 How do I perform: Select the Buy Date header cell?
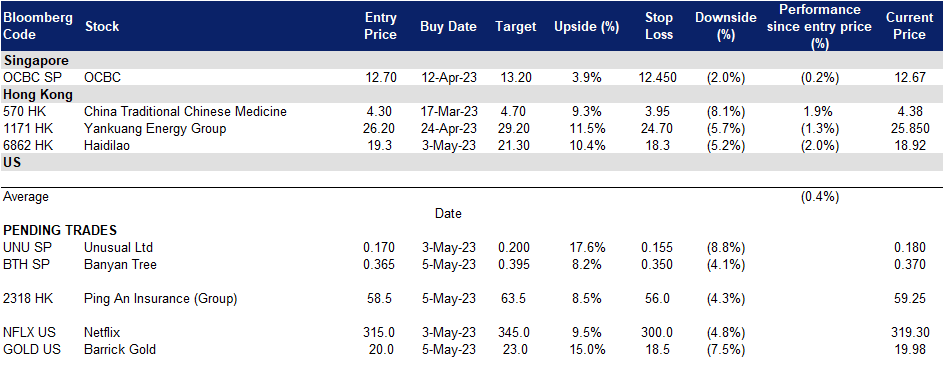click(448, 26)
